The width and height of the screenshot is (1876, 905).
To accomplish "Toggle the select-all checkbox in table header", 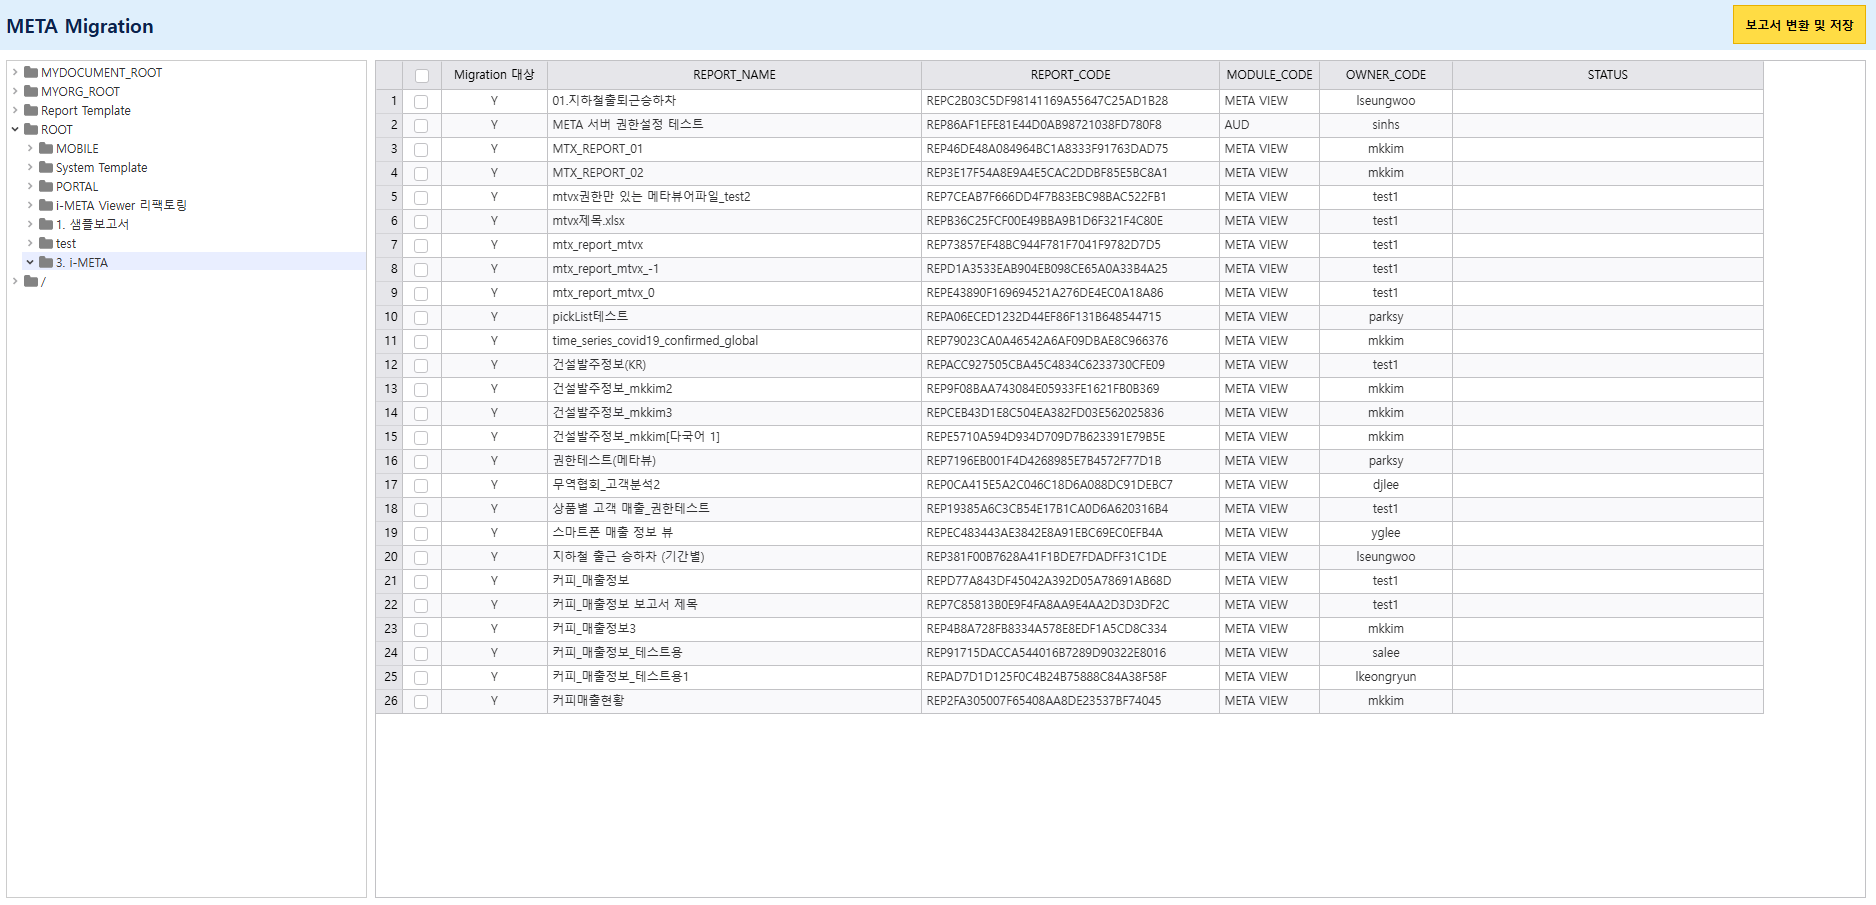I will [422, 76].
